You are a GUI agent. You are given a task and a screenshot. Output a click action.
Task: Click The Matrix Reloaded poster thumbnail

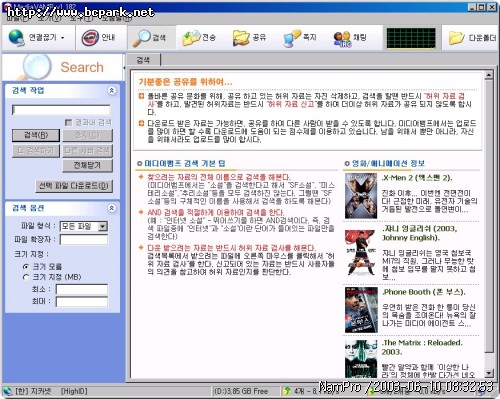tap(361, 359)
